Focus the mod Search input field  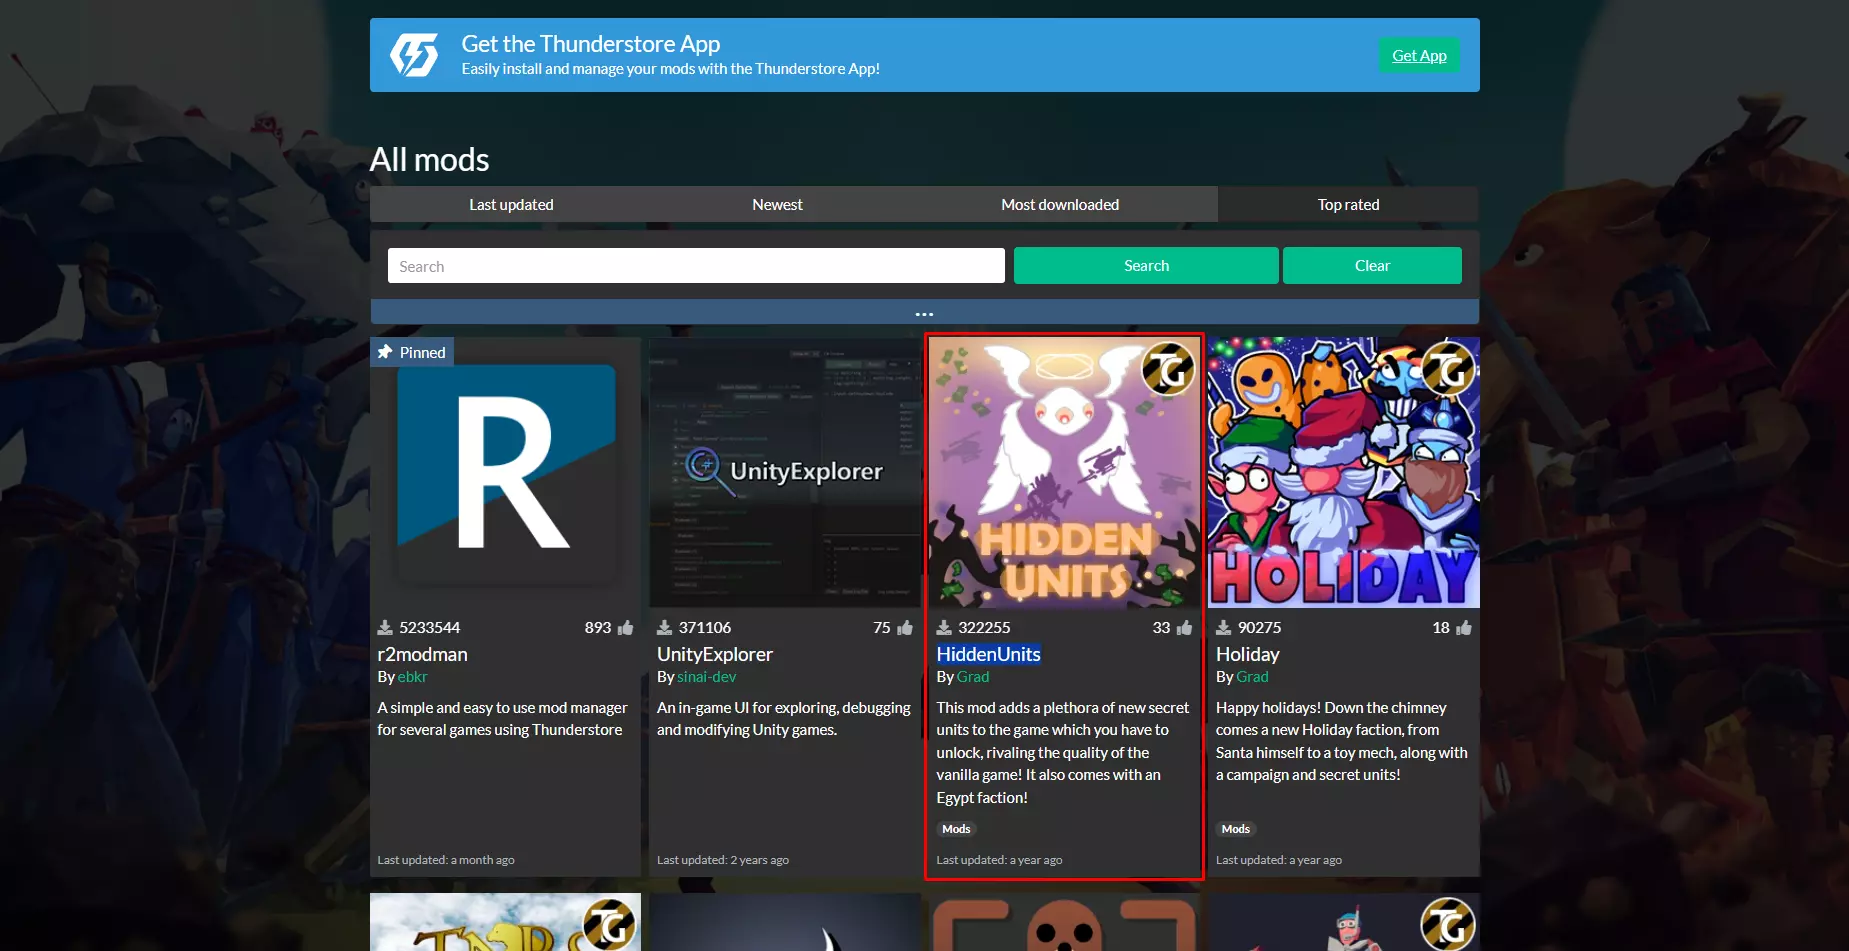696,266
